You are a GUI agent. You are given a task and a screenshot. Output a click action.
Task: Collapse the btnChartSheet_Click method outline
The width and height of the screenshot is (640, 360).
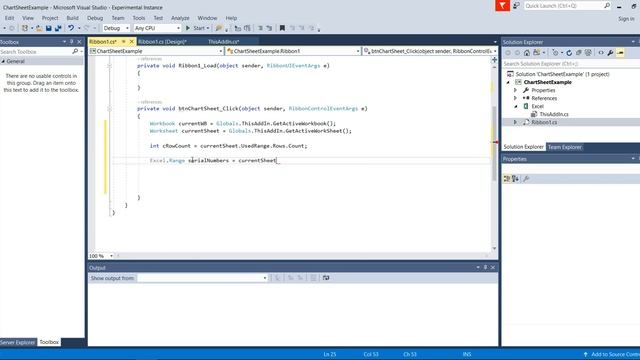point(109,109)
